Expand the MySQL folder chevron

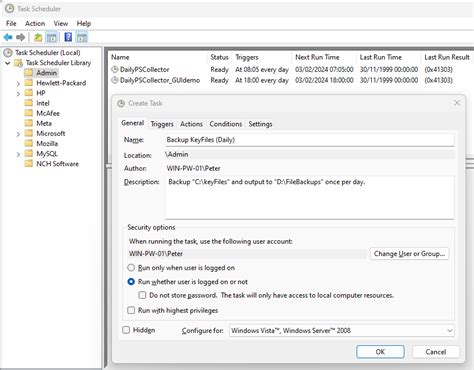click(18, 154)
